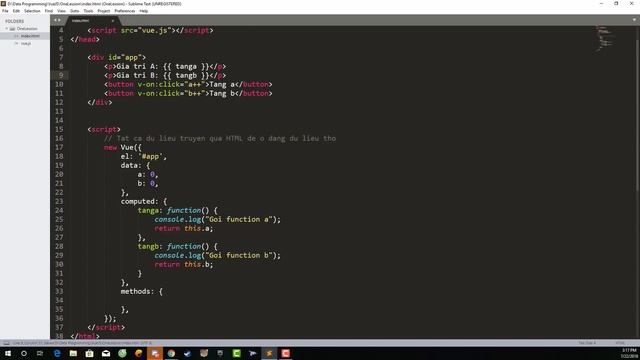640x360 pixels.
Task: Open the Goto menu
Action: 75,11
